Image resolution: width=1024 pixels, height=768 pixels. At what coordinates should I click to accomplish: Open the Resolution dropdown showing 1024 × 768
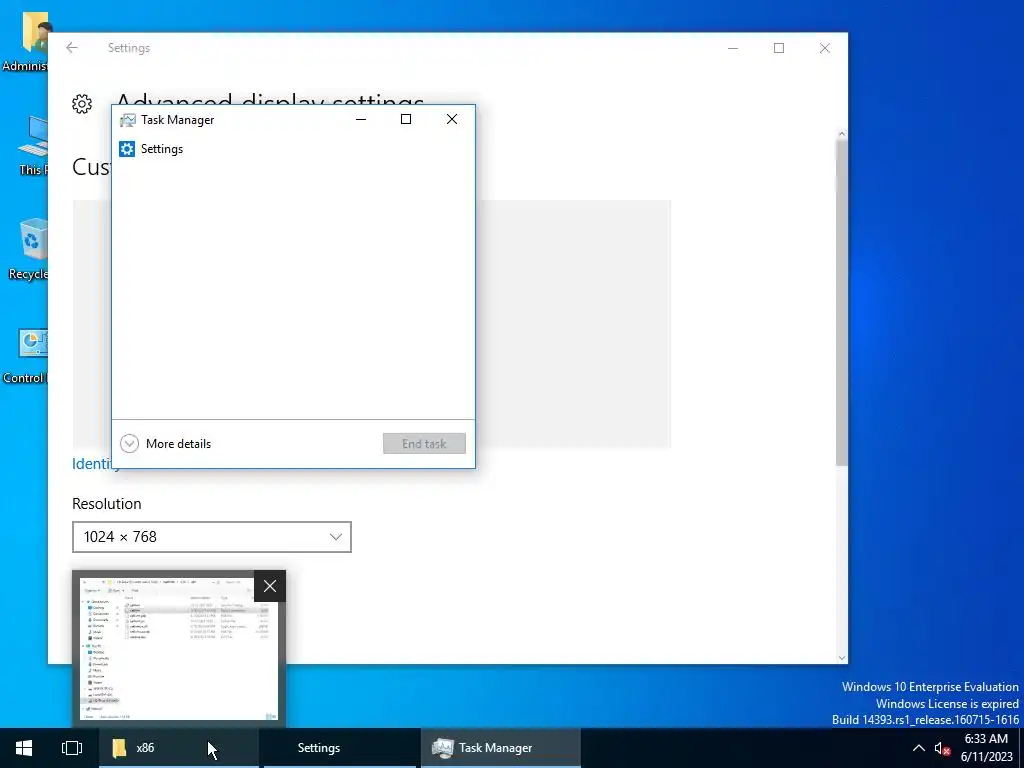(212, 537)
